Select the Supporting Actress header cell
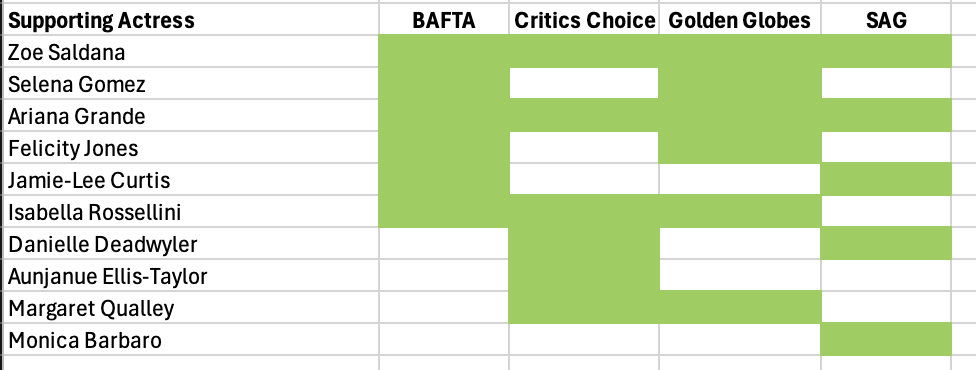The width and height of the screenshot is (976, 370). (191, 20)
